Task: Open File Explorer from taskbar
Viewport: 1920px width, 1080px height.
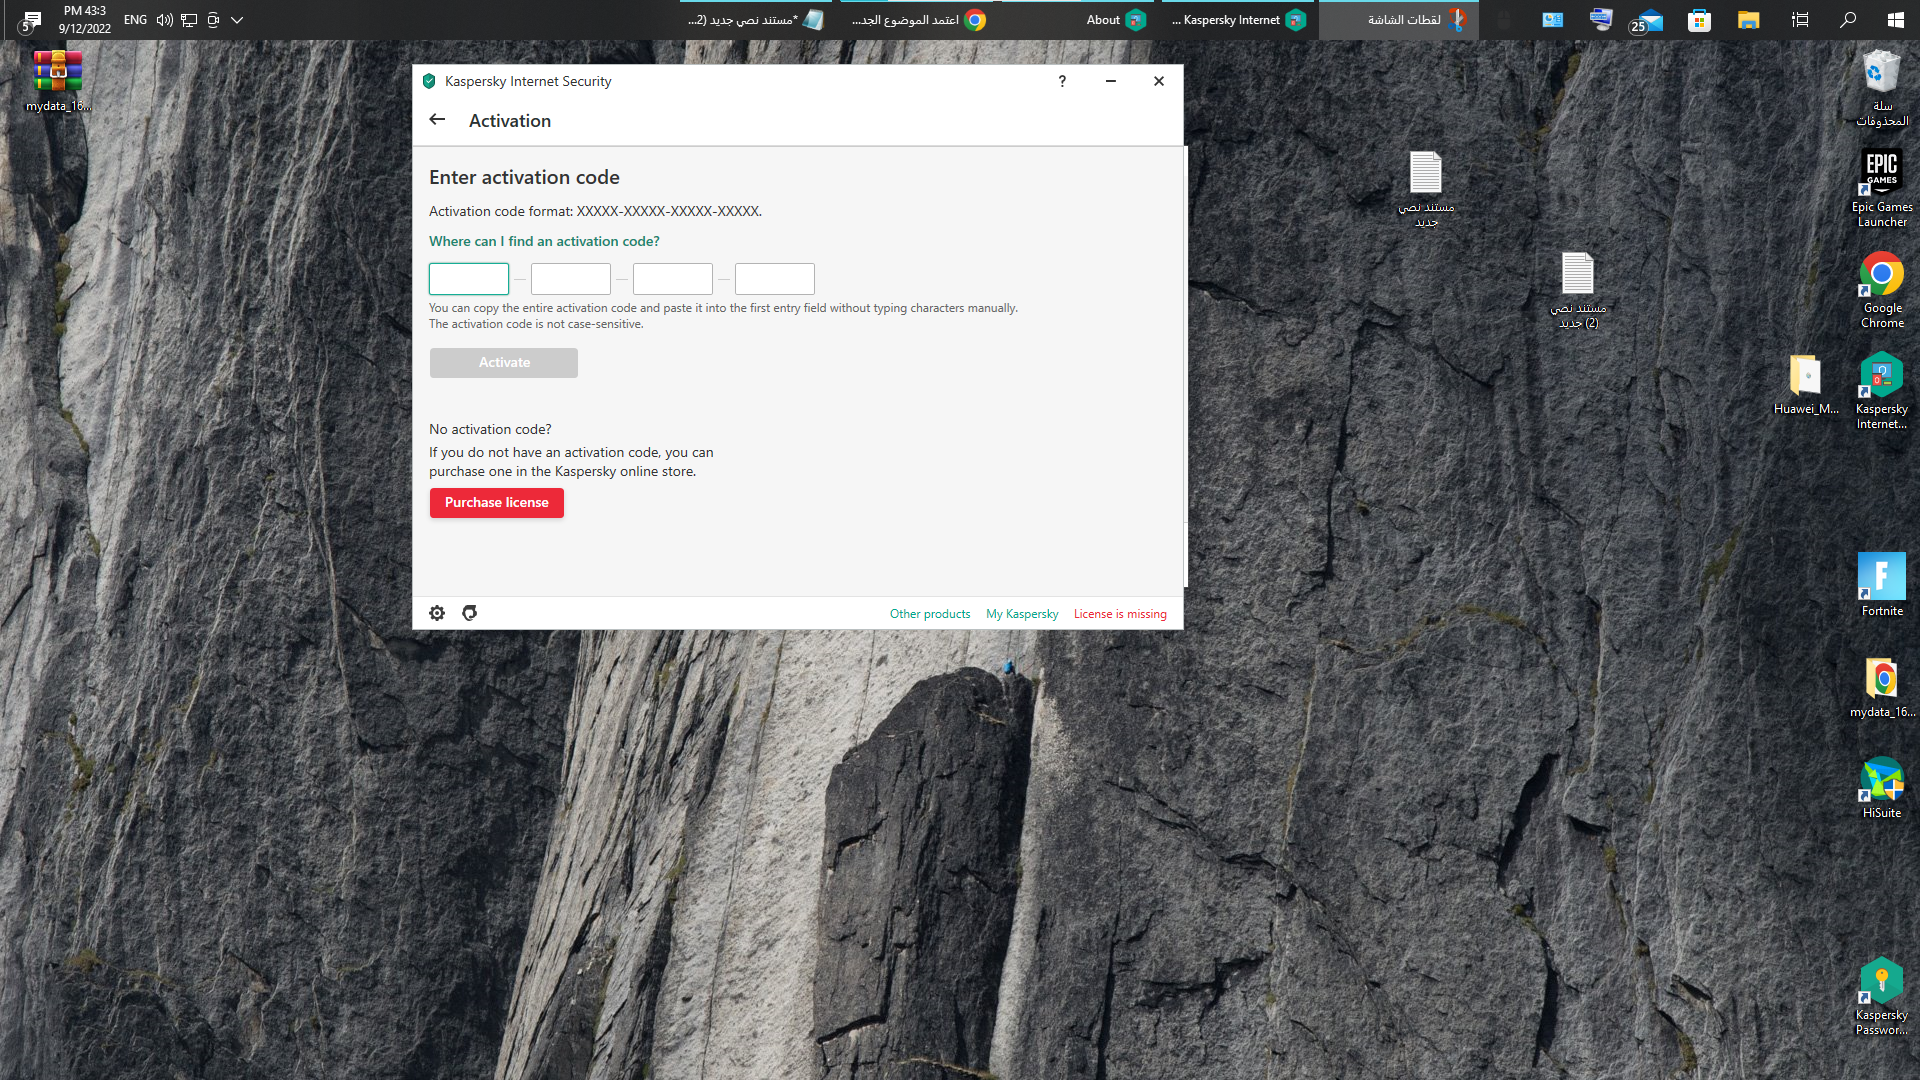Action: tap(1748, 20)
